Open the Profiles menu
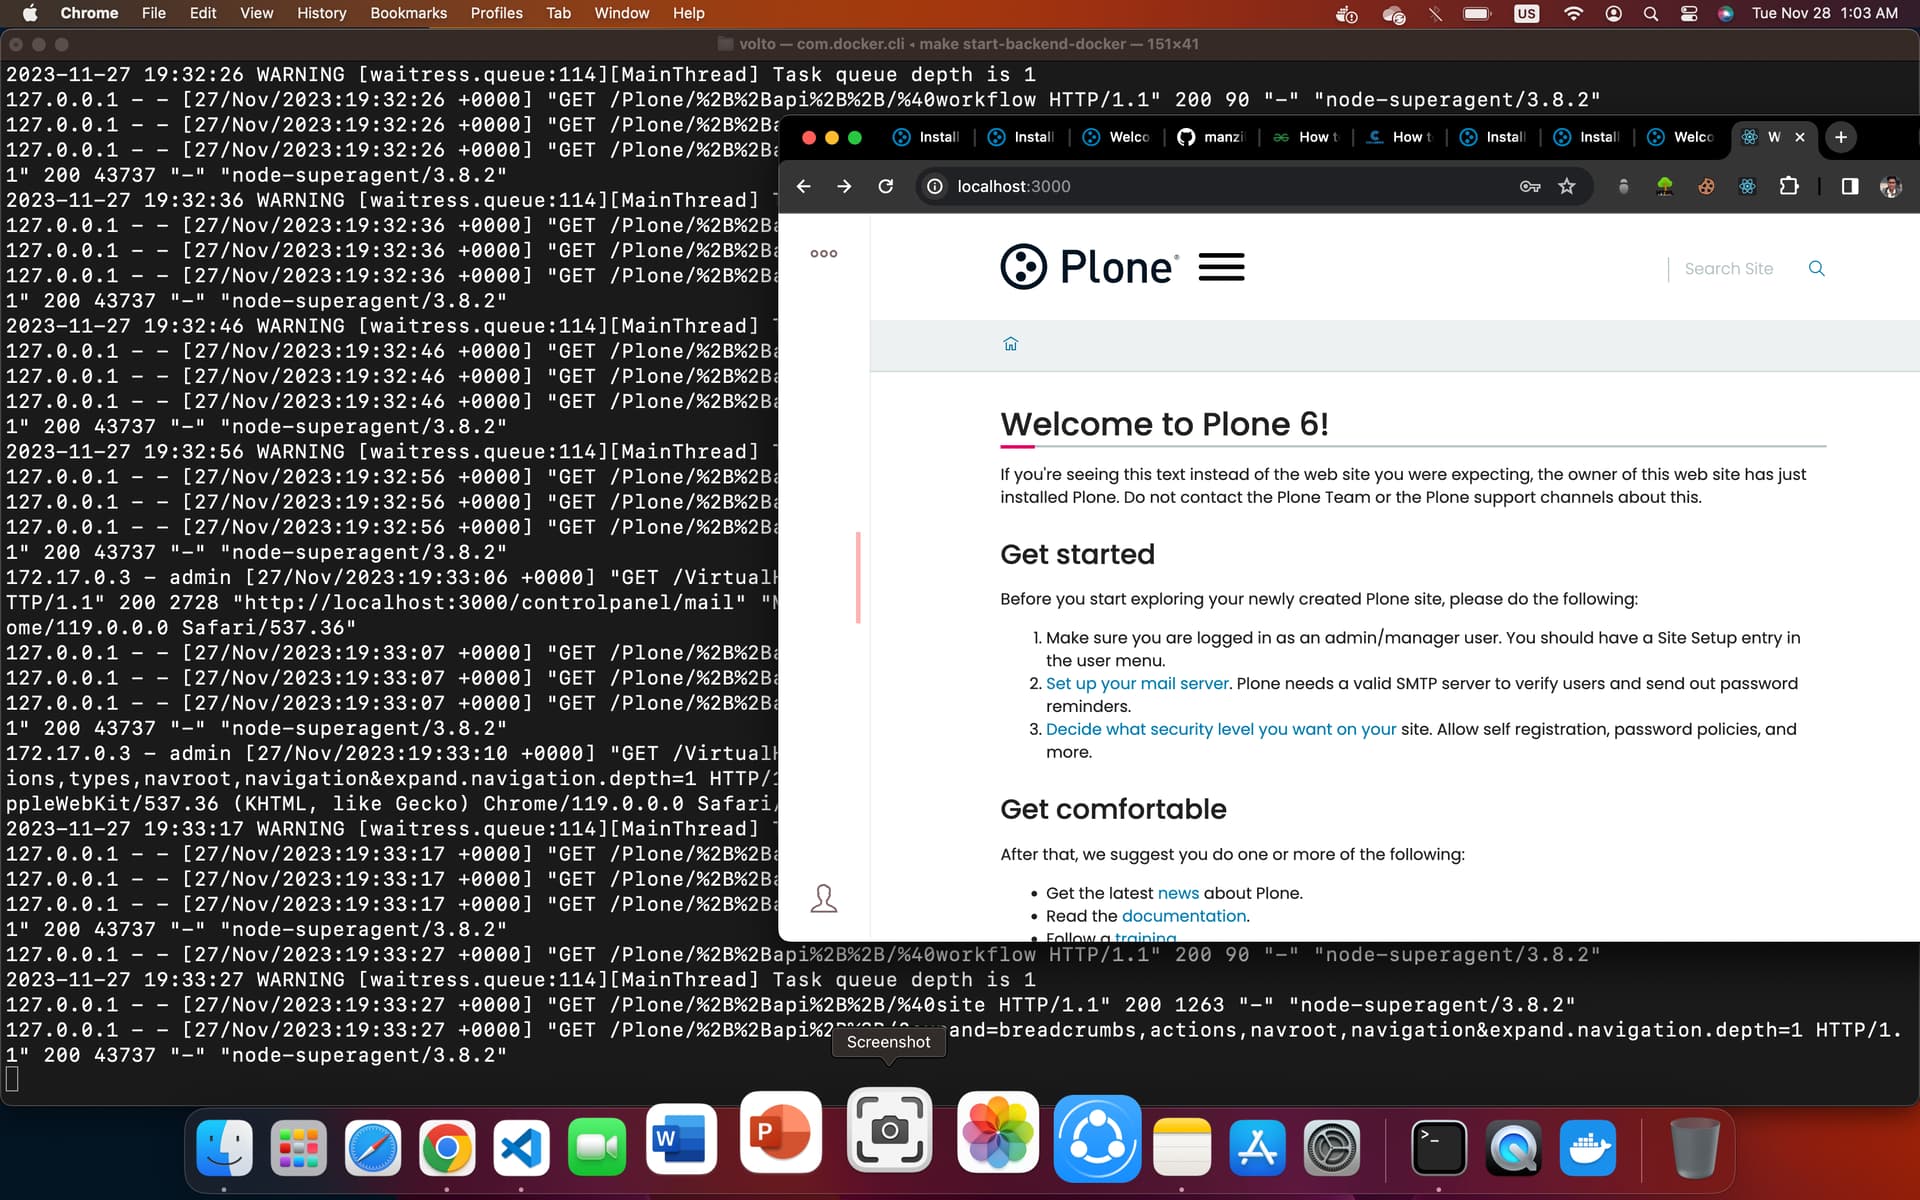This screenshot has height=1200, width=1920. pos(496,13)
